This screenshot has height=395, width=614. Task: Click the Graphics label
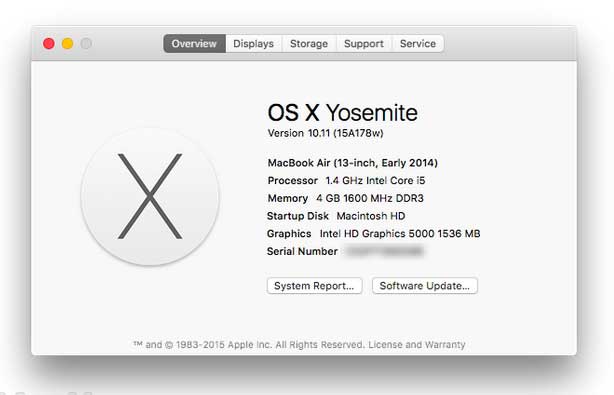point(289,234)
